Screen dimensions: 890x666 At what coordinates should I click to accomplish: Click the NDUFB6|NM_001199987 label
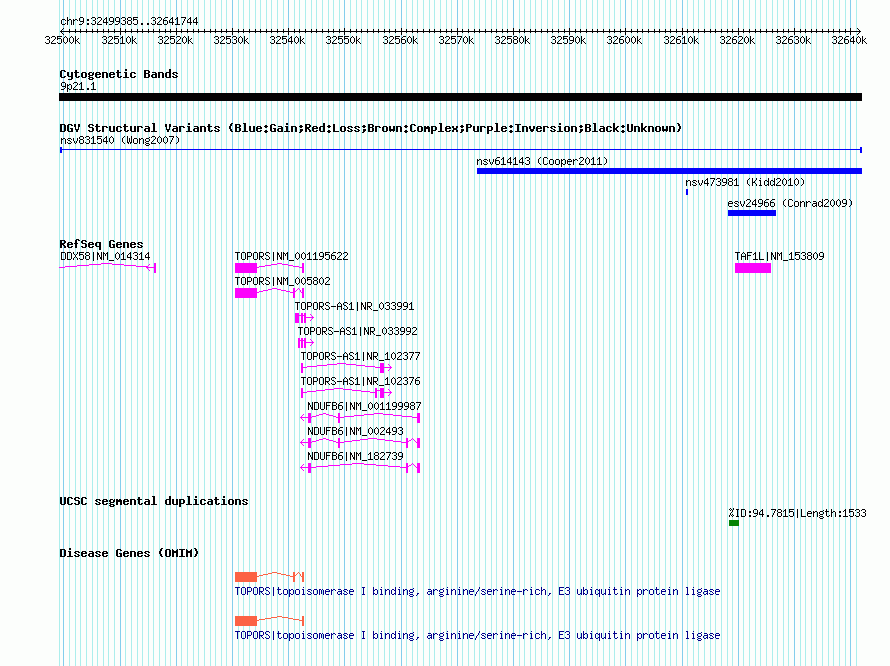(364, 406)
